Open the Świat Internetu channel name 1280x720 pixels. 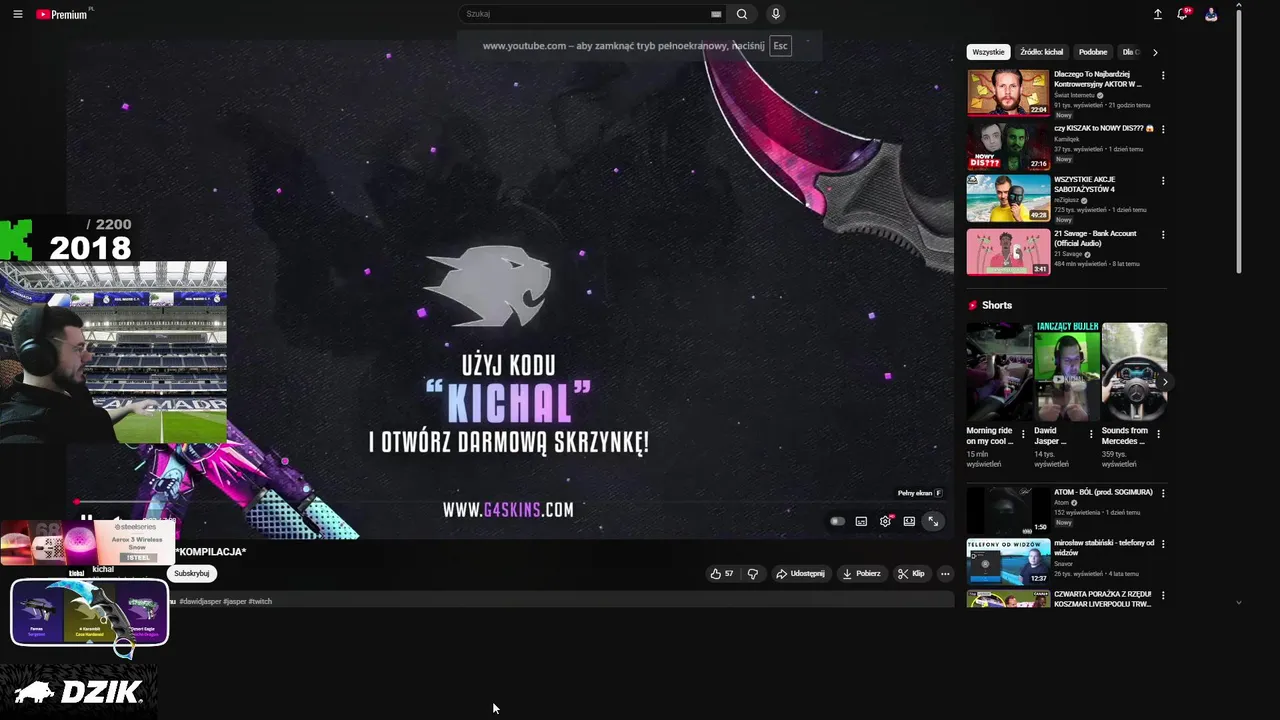click(x=1074, y=95)
